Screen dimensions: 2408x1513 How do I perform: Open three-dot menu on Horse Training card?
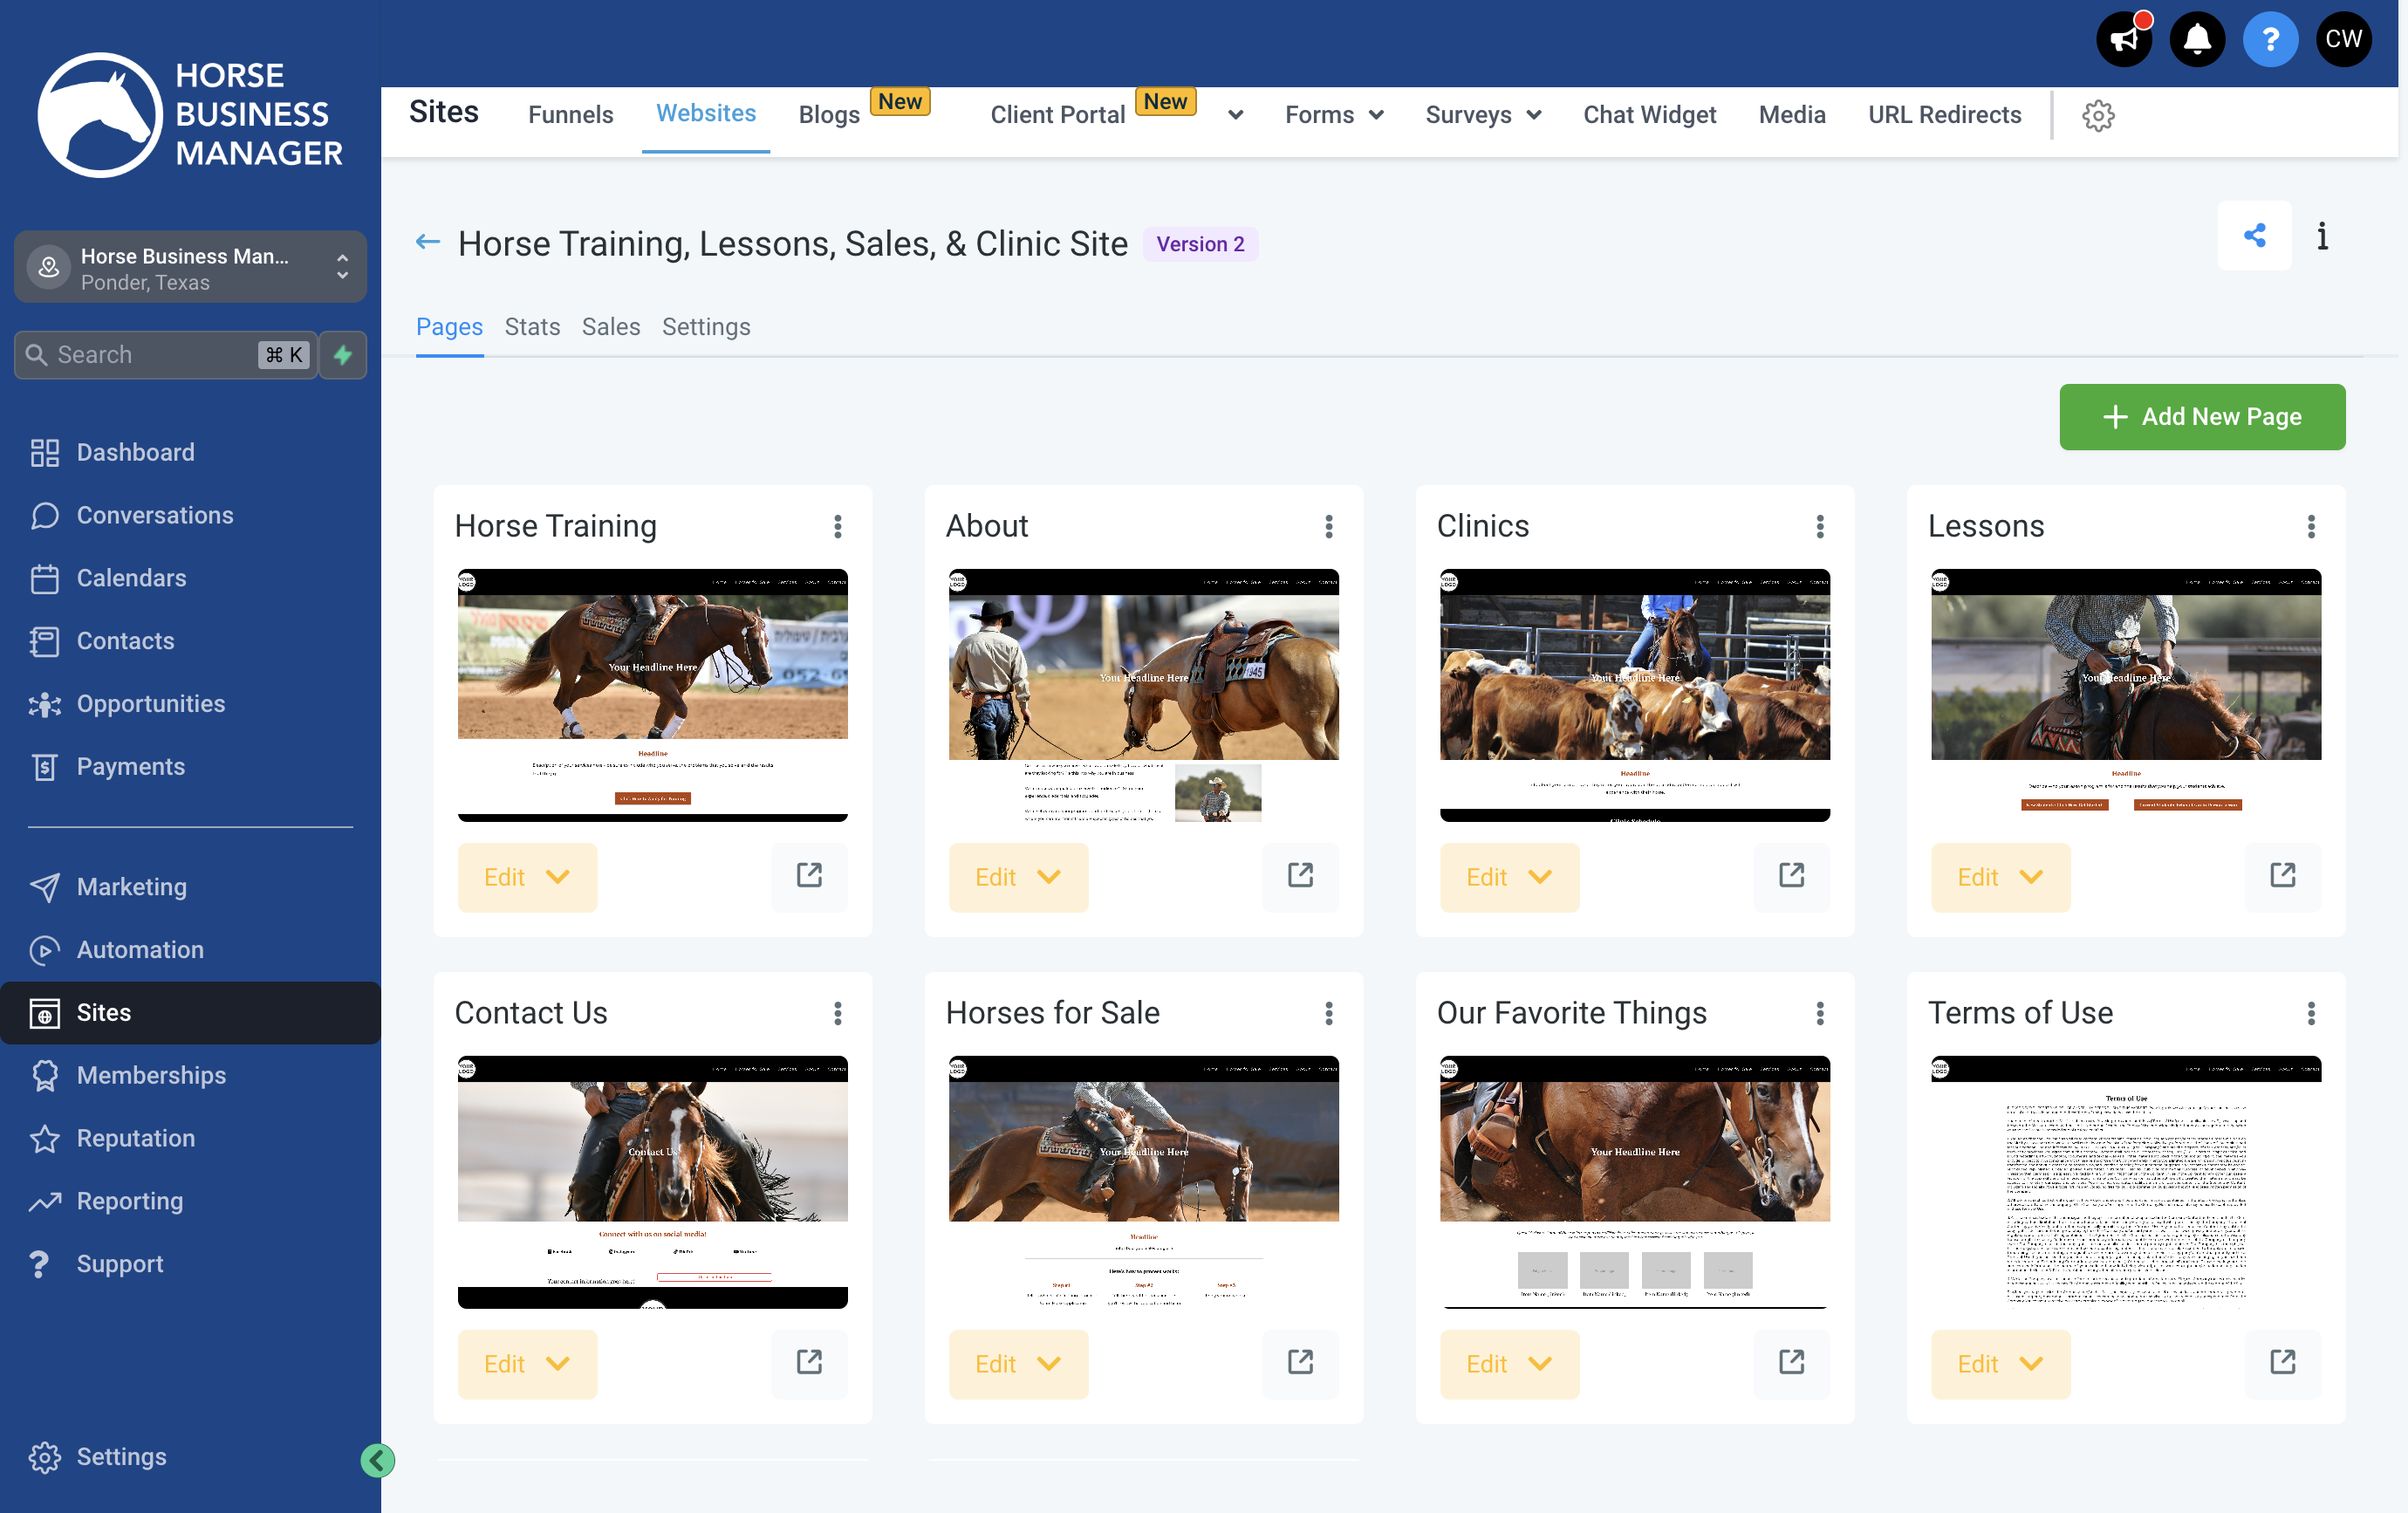(838, 527)
